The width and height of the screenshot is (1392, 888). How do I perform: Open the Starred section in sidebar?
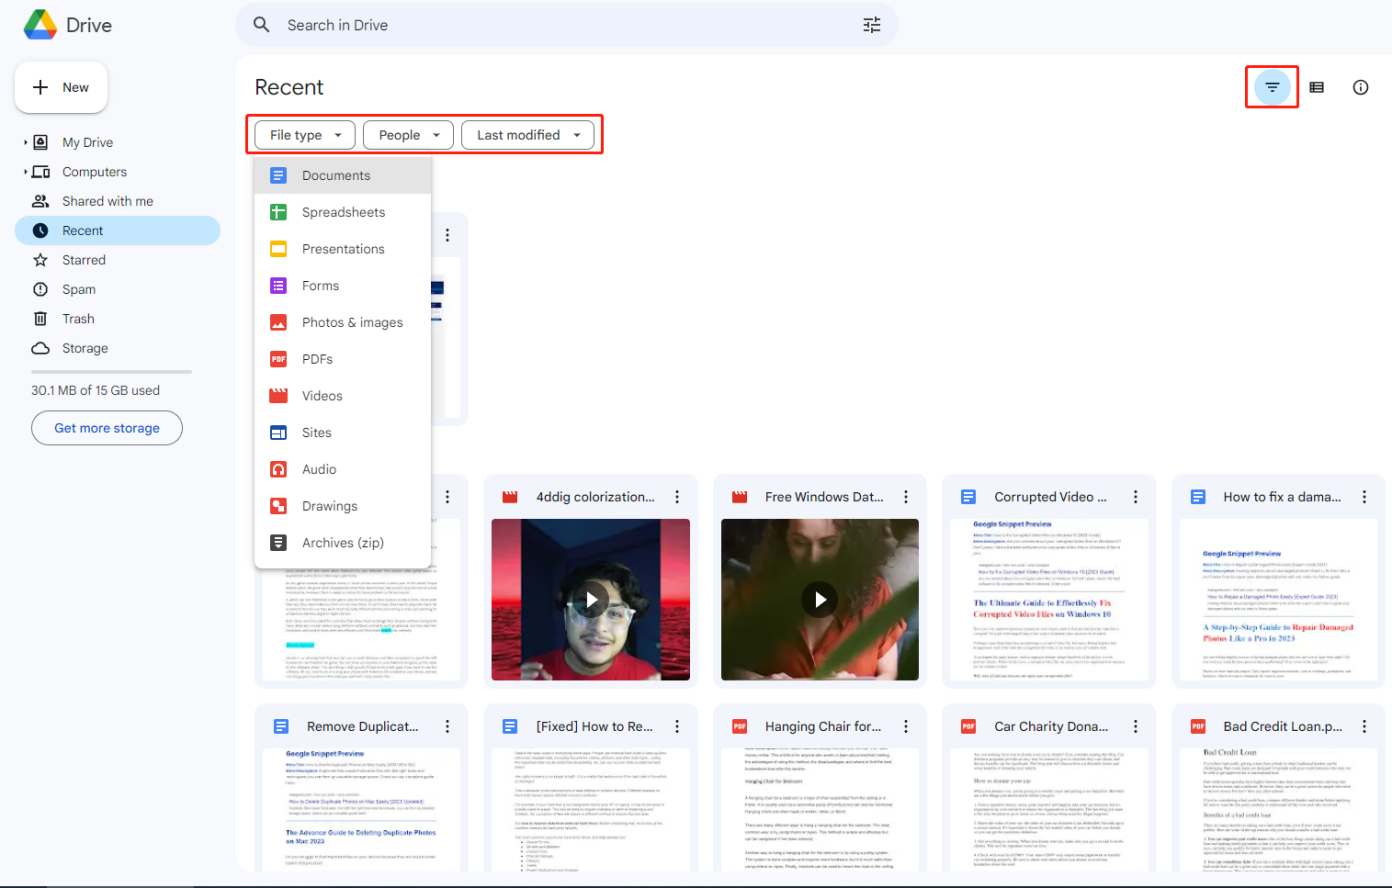click(x=83, y=260)
